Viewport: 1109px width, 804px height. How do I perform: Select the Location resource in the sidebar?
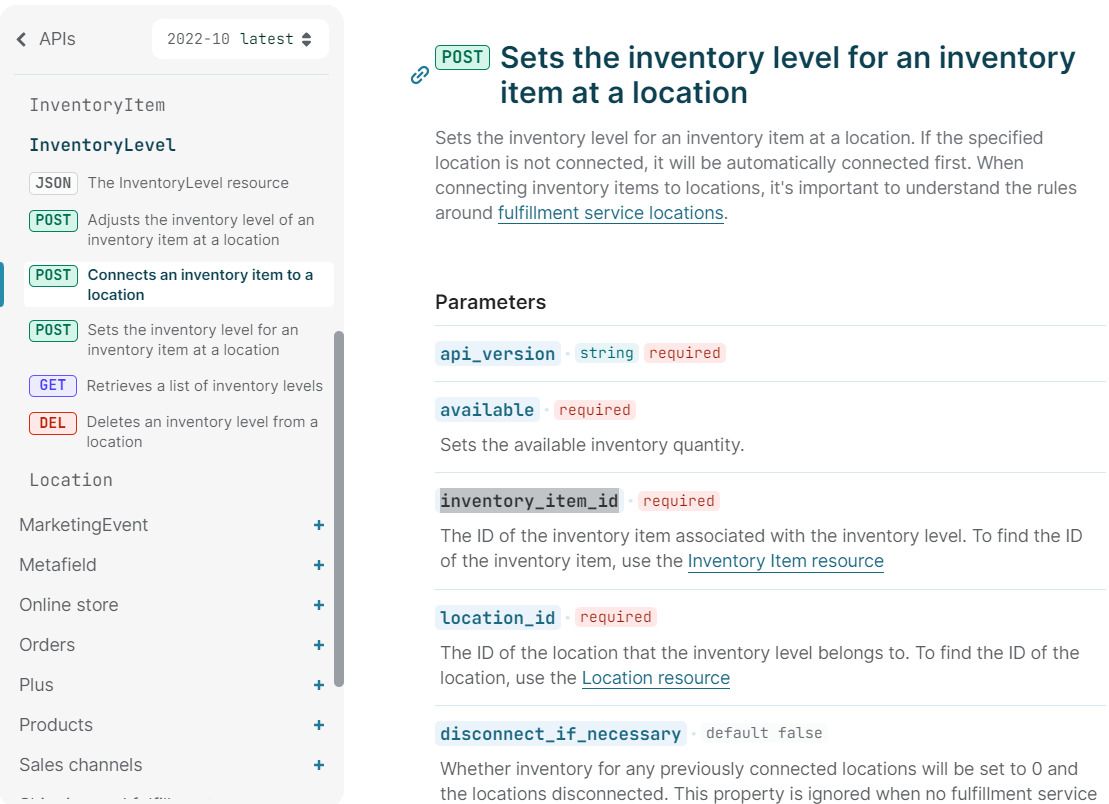pyautogui.click(x=71, y=480)
